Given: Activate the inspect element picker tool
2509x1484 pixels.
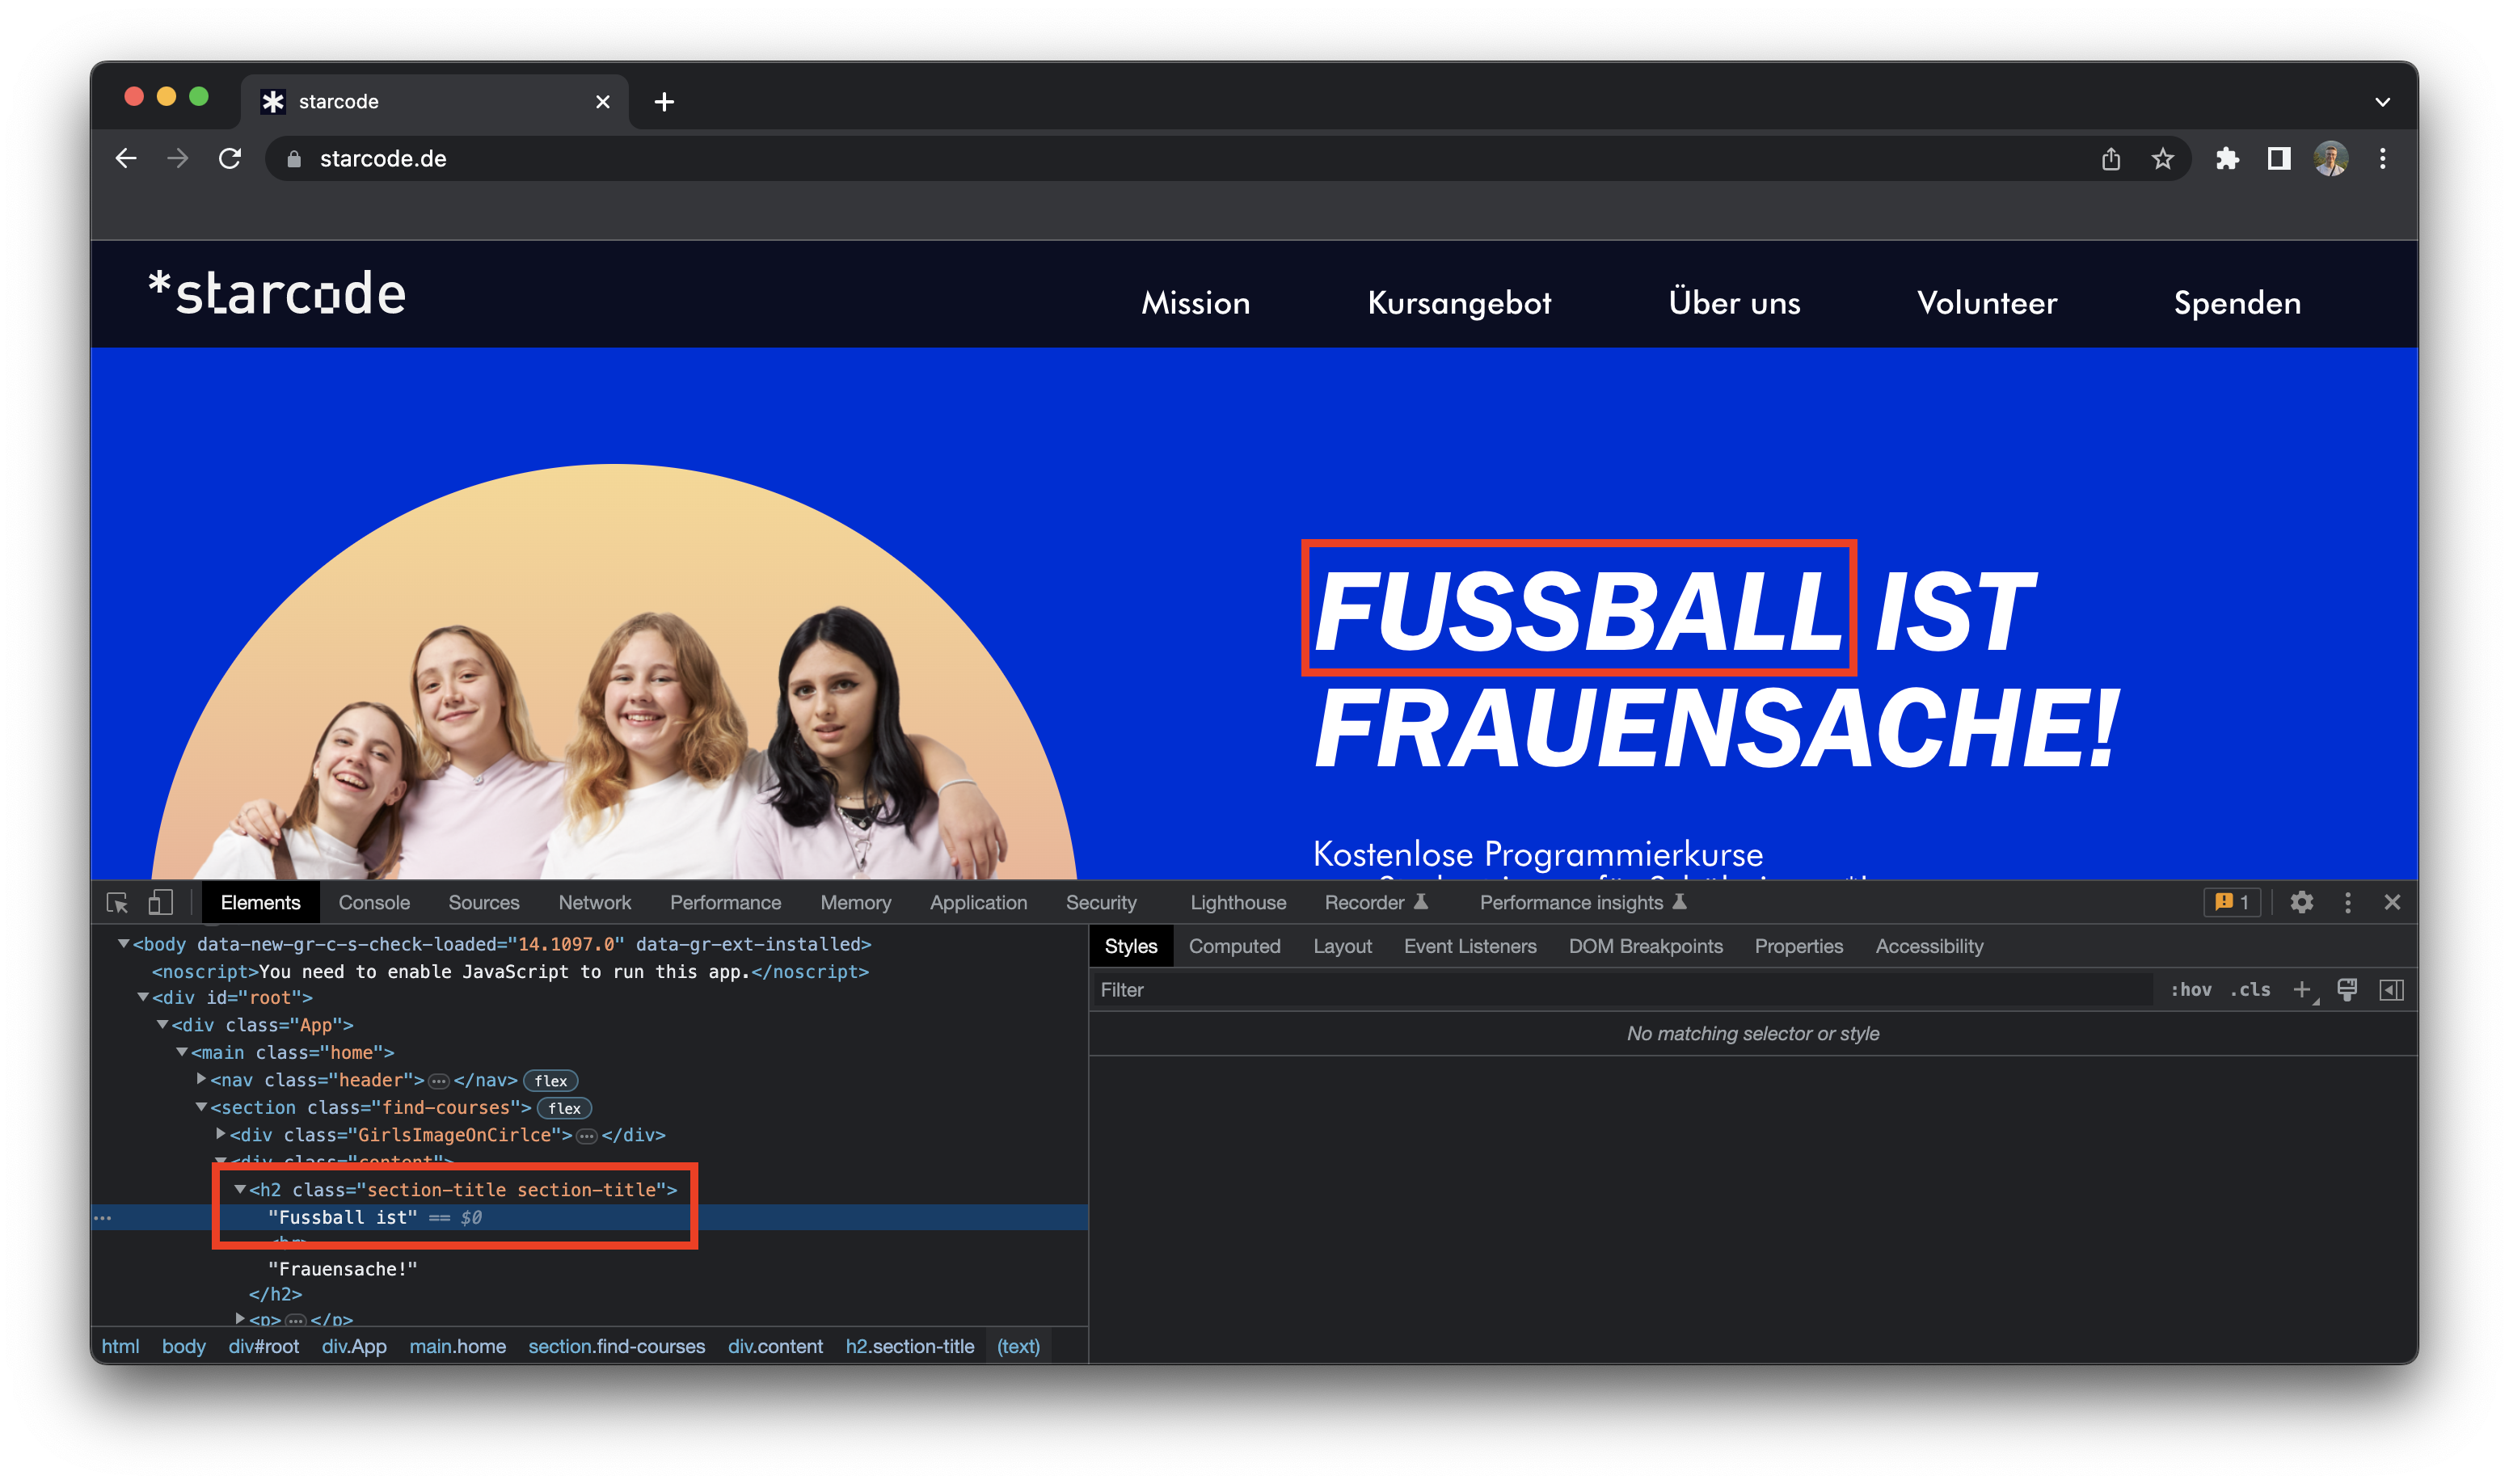Looking at the screenshot, I should [x=117, y=902].
